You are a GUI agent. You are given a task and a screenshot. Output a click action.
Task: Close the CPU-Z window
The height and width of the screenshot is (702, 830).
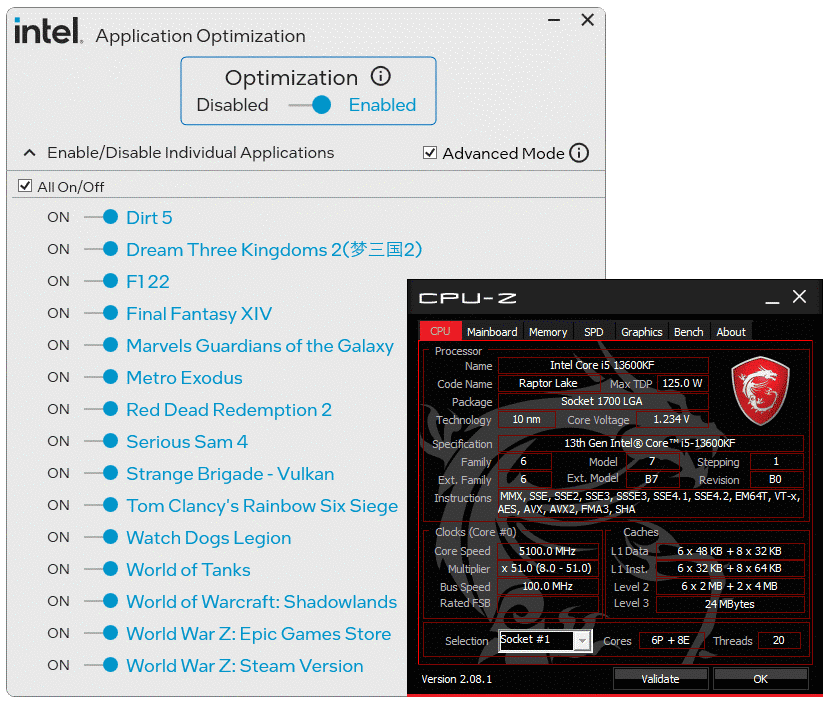pyautogui.click(x=799, y=296)
